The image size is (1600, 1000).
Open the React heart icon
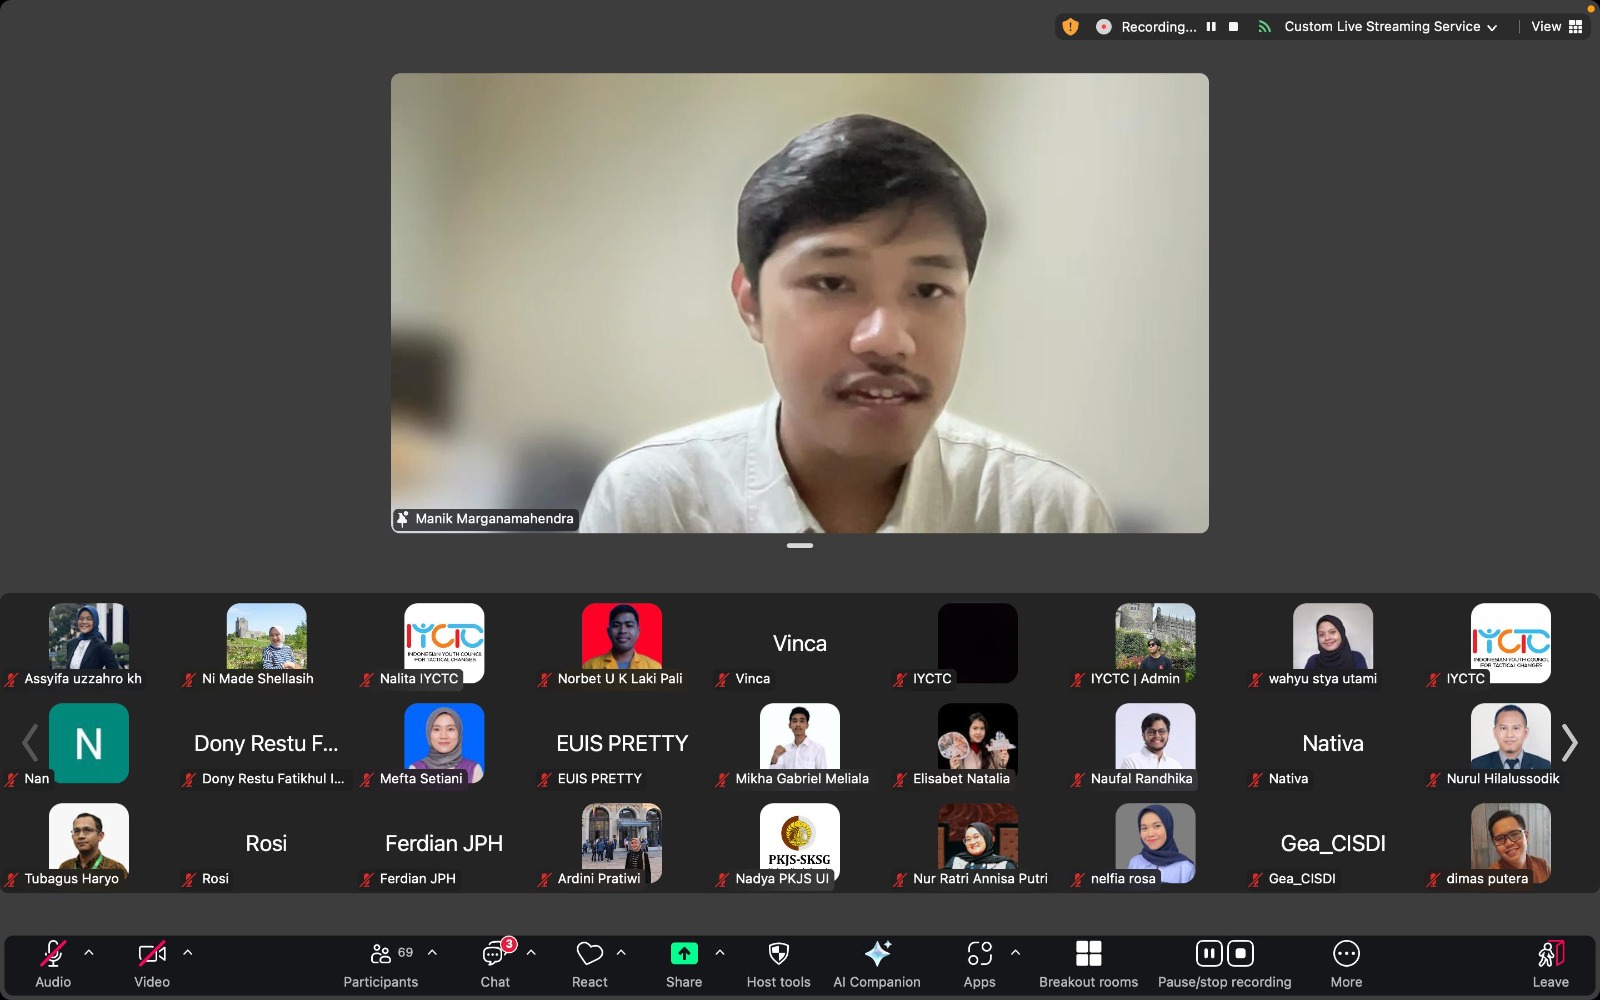click(x=589, y=955)
